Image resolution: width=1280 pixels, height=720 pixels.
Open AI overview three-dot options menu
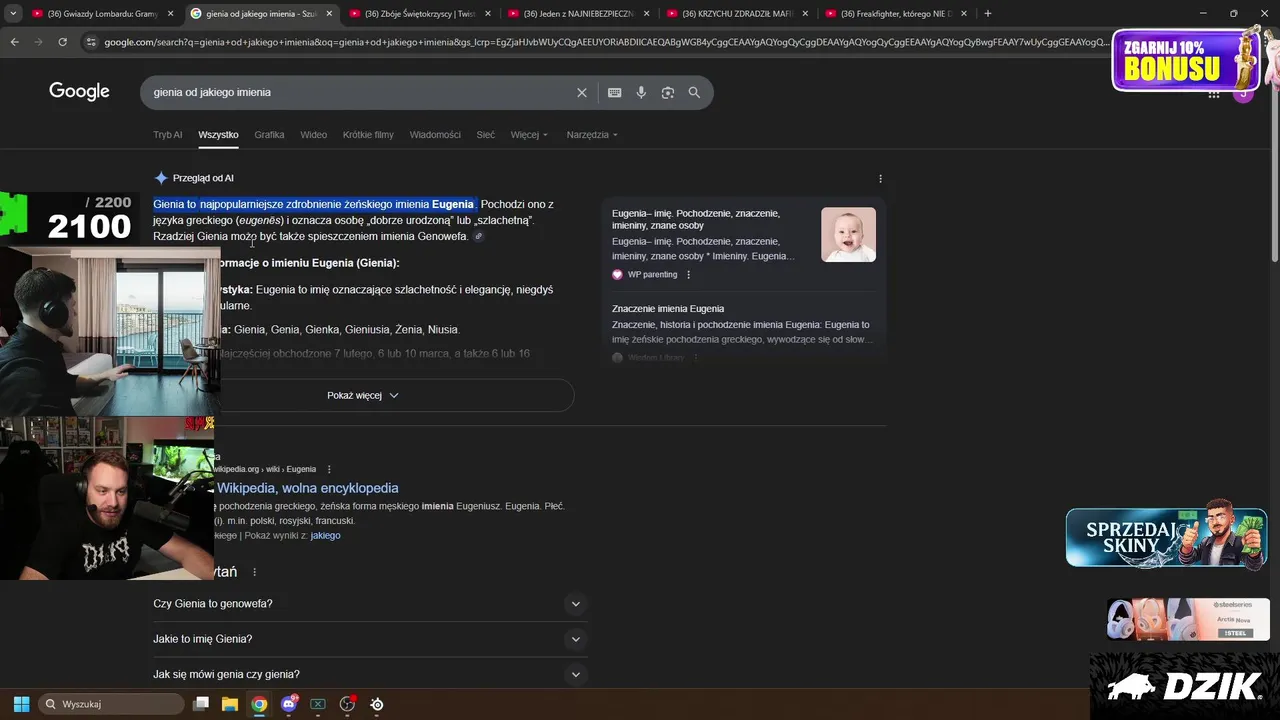pyautogui.click(x=880, y=178)
